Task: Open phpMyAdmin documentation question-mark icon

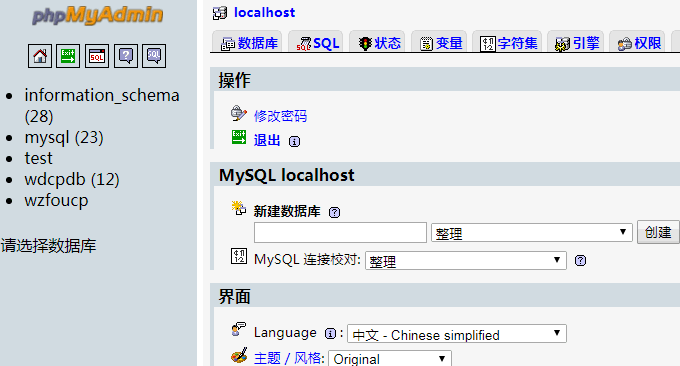Action: tap(126, 56)
